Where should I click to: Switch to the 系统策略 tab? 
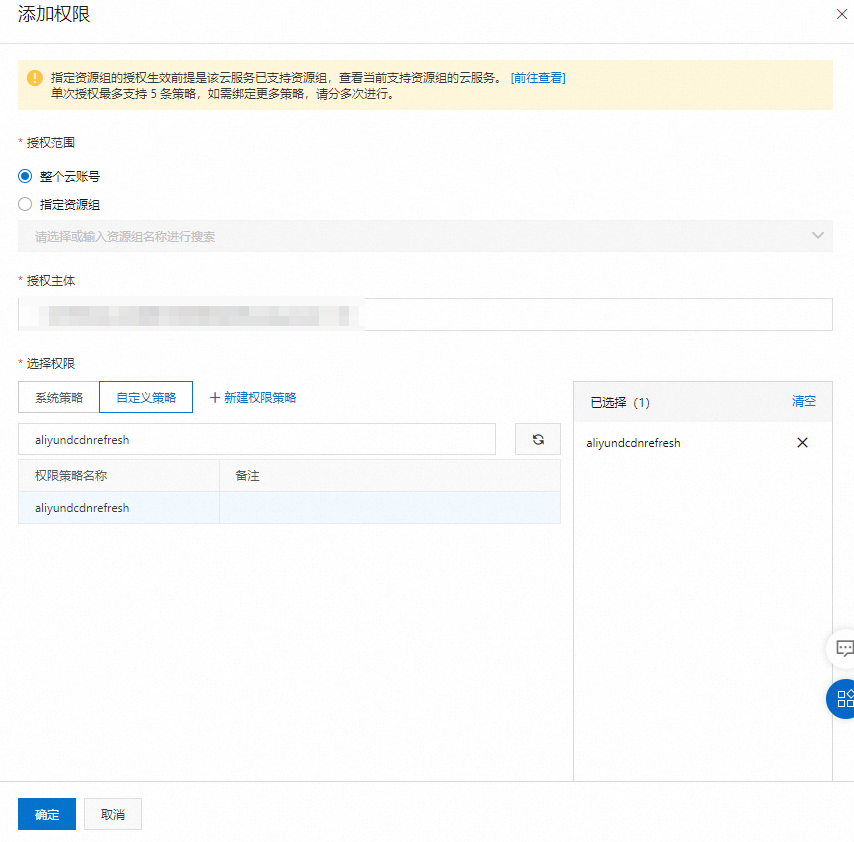point(59,397)
